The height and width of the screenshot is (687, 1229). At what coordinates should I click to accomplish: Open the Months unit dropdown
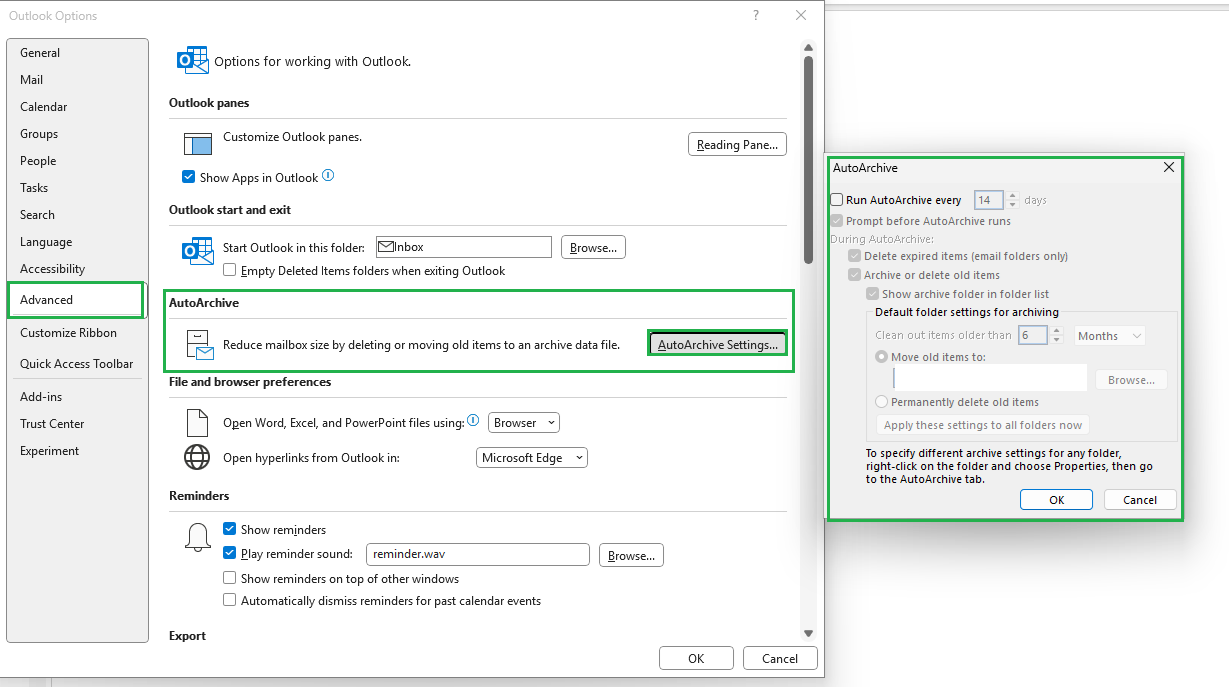(x=1110, y=336)
